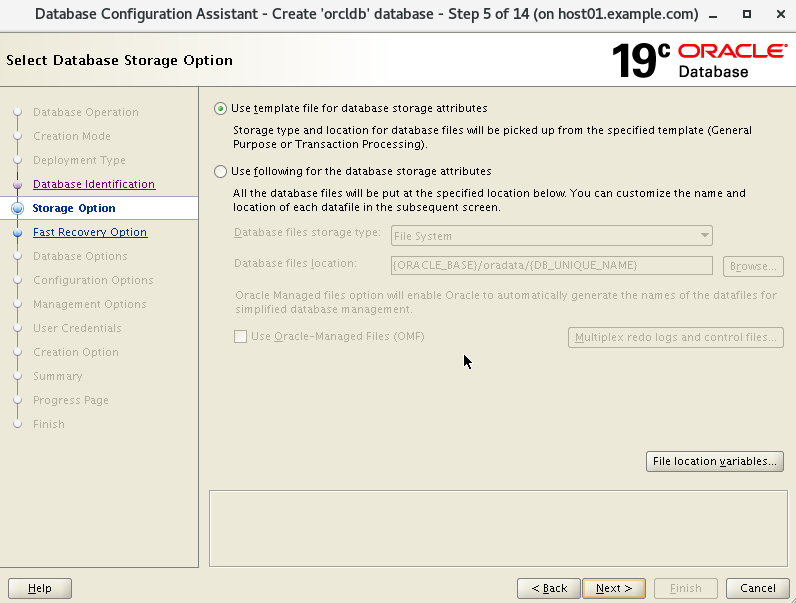Jump to Fast Recovery Option step
This screenshot has width=796, height=603.
[x=90, y=232]
